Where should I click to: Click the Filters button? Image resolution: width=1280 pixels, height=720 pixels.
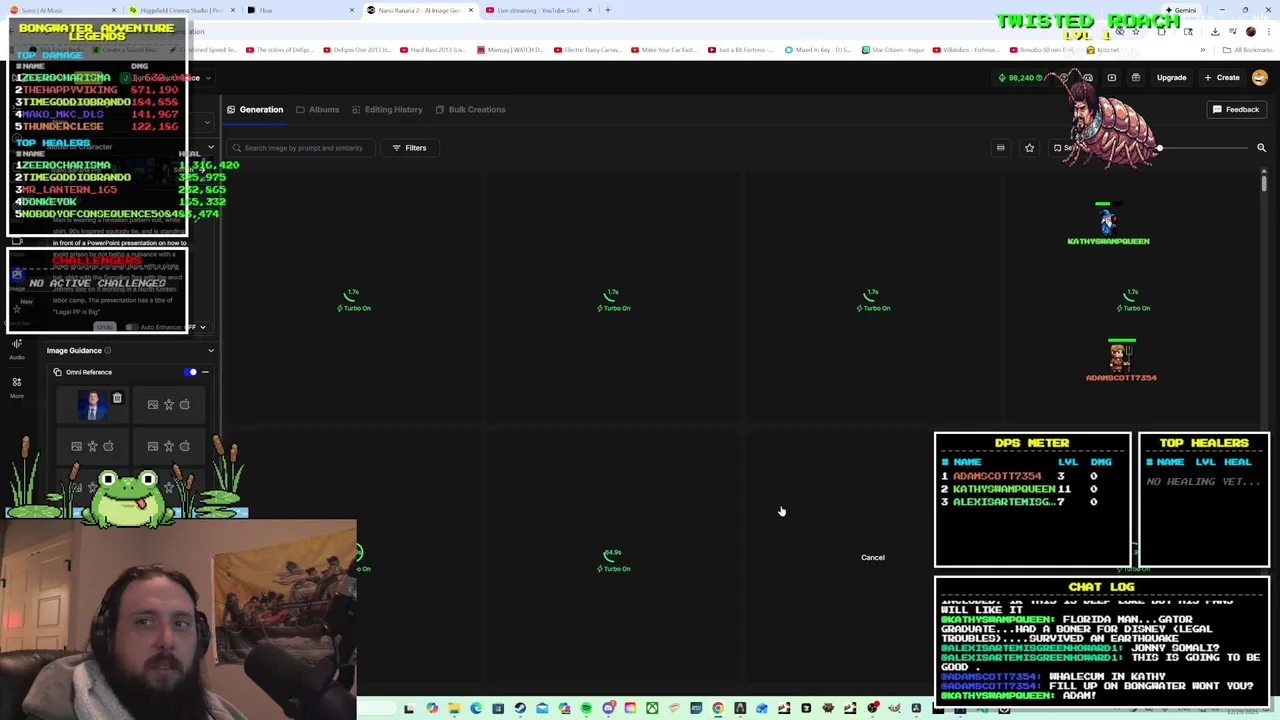coord(409,148)
